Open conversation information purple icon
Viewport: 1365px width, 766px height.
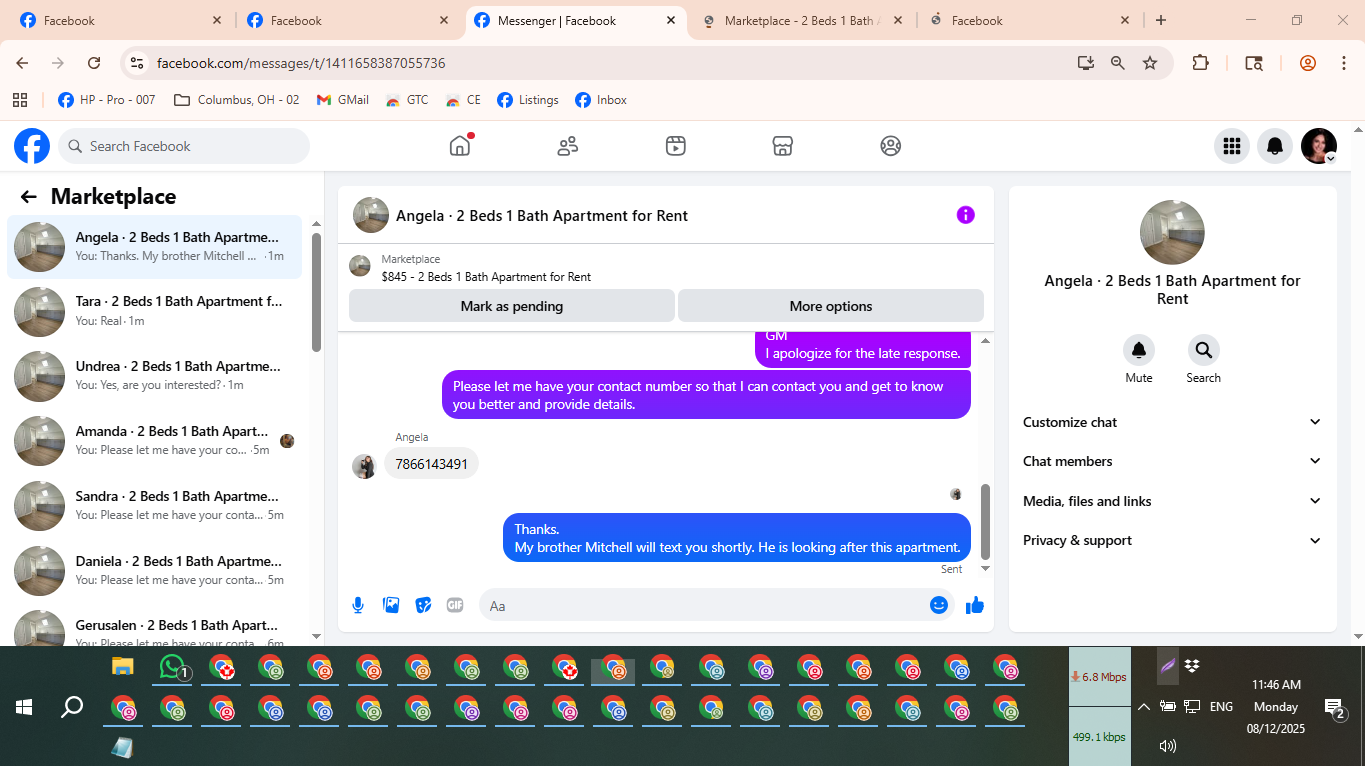click(965, 215)
